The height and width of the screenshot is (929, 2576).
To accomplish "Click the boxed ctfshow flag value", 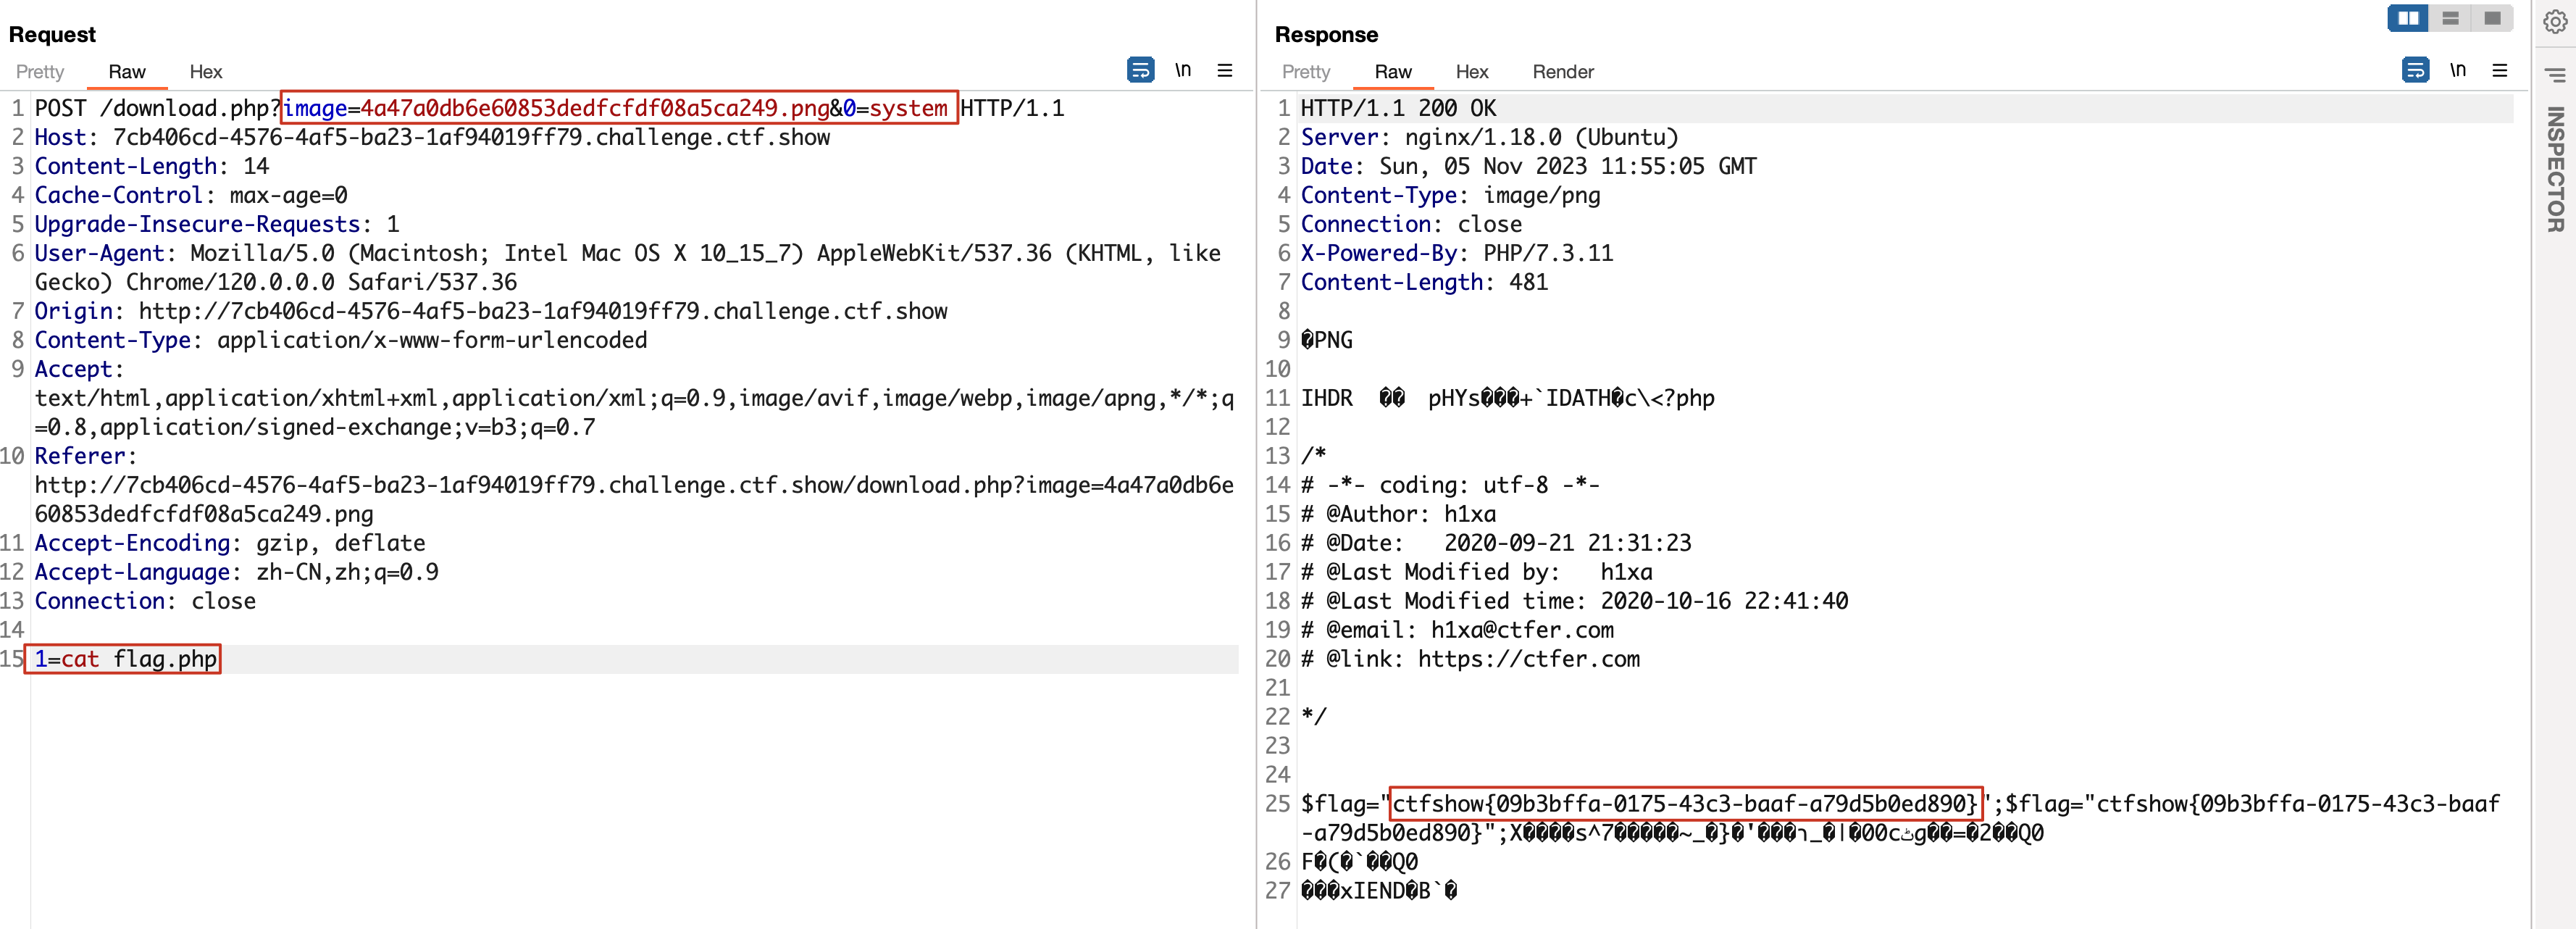I will 1685,803.
